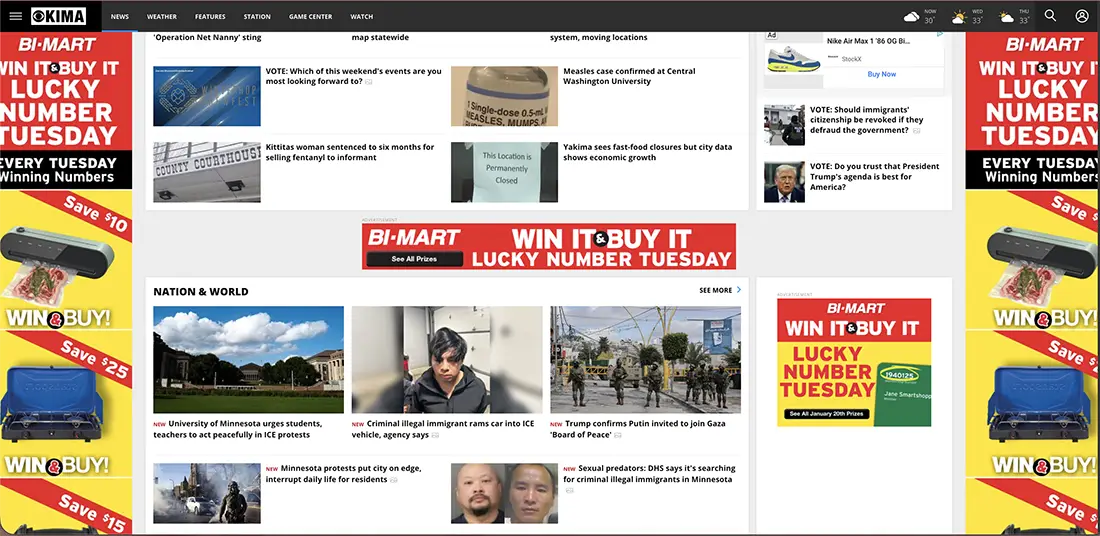Click the soldiers in street photo
Screen dimensions: 1100x536
645,359
